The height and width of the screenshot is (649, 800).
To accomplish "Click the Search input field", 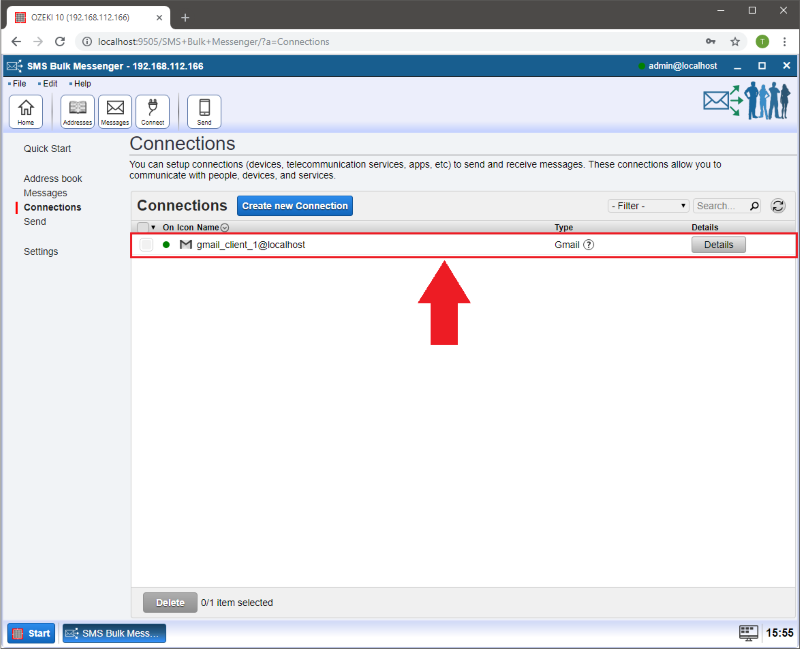I will [719, 206].
